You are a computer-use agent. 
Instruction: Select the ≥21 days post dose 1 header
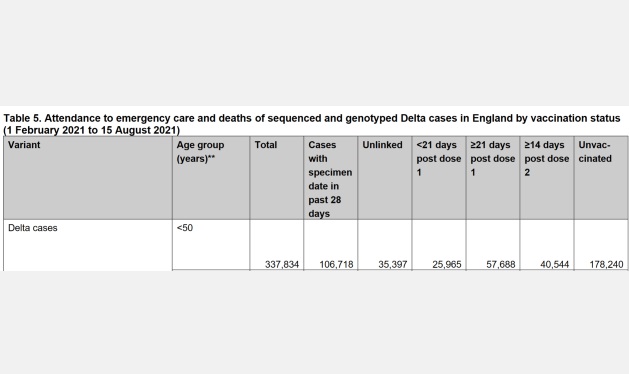click(493, 159)
